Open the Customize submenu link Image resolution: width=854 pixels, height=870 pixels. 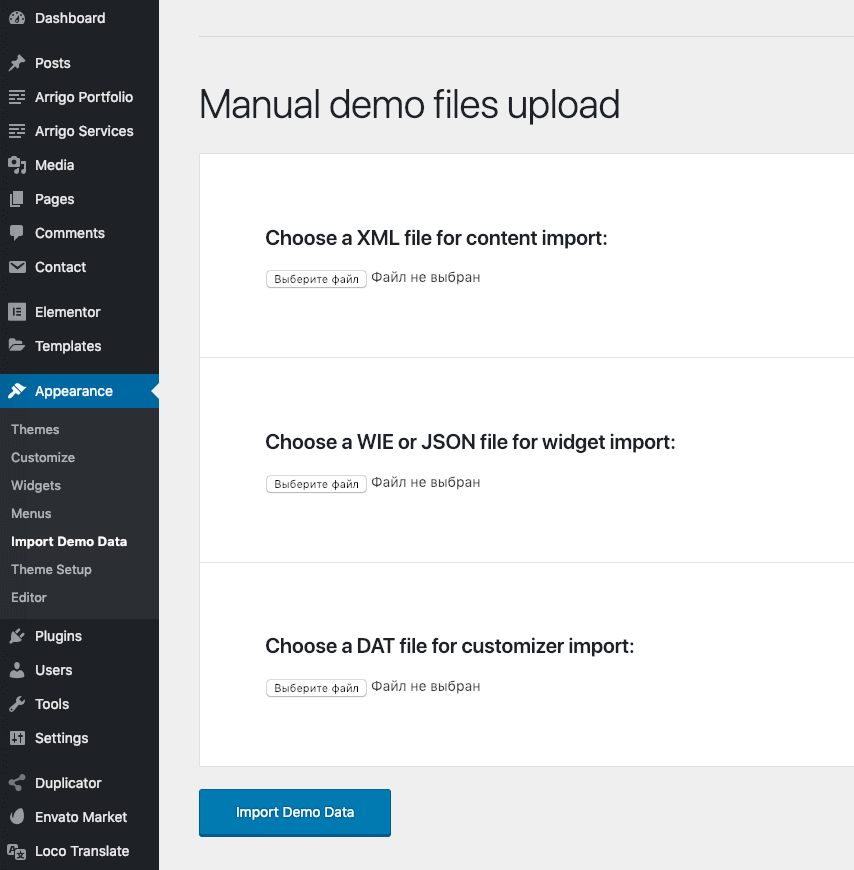point(43,457)
